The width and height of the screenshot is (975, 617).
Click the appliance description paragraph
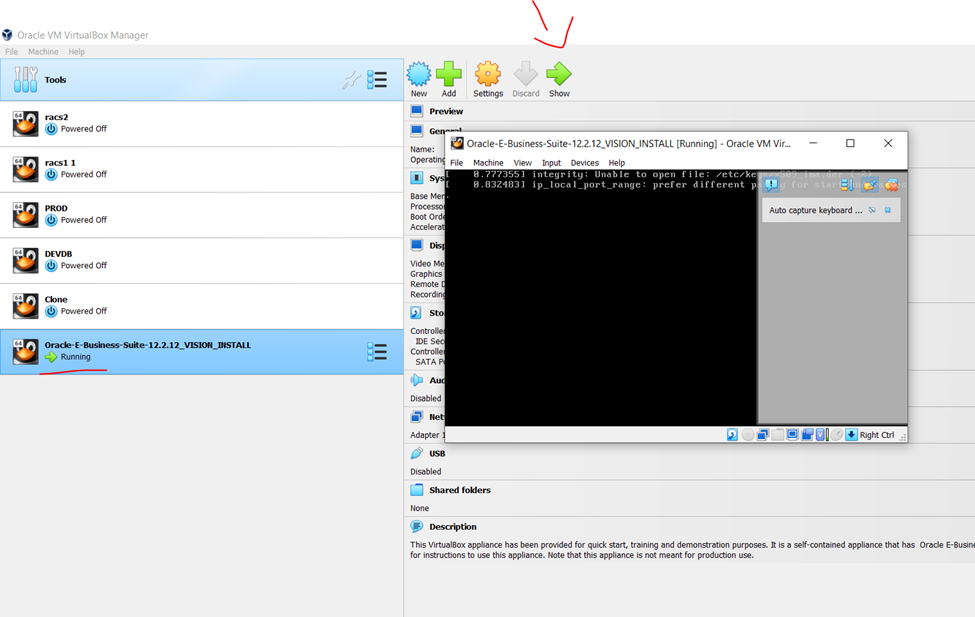(692, 550)
